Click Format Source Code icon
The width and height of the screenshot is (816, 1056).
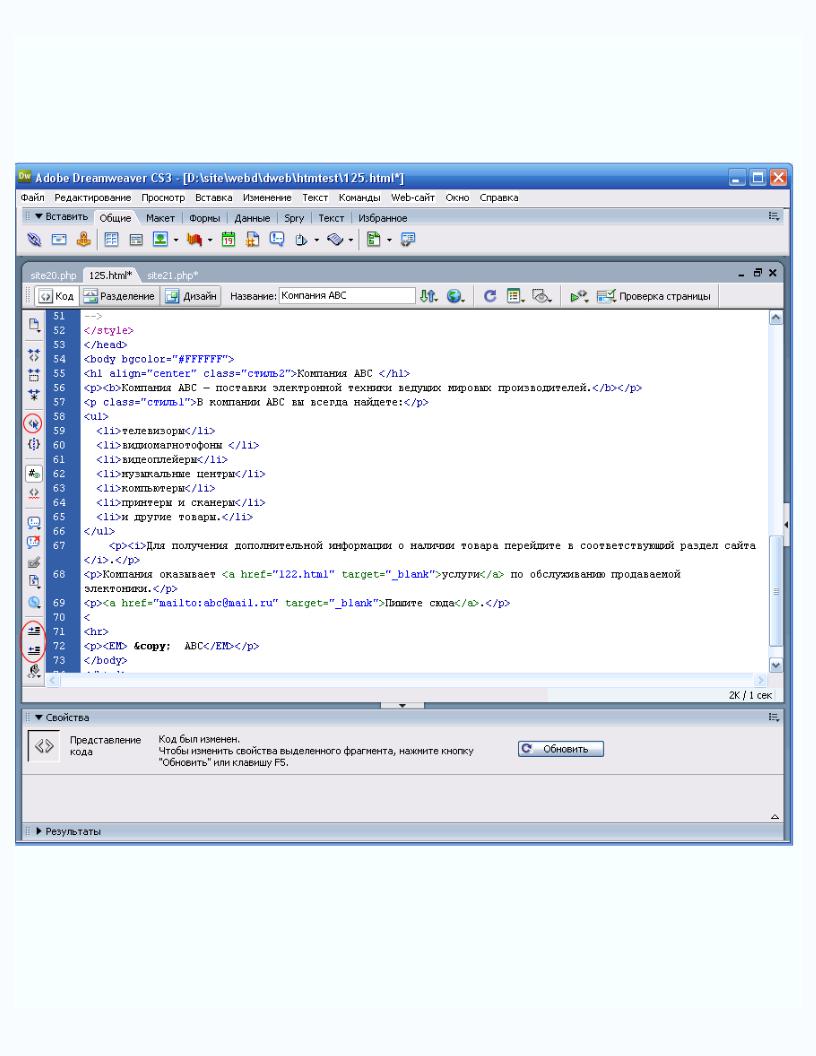tap(34, 670)
